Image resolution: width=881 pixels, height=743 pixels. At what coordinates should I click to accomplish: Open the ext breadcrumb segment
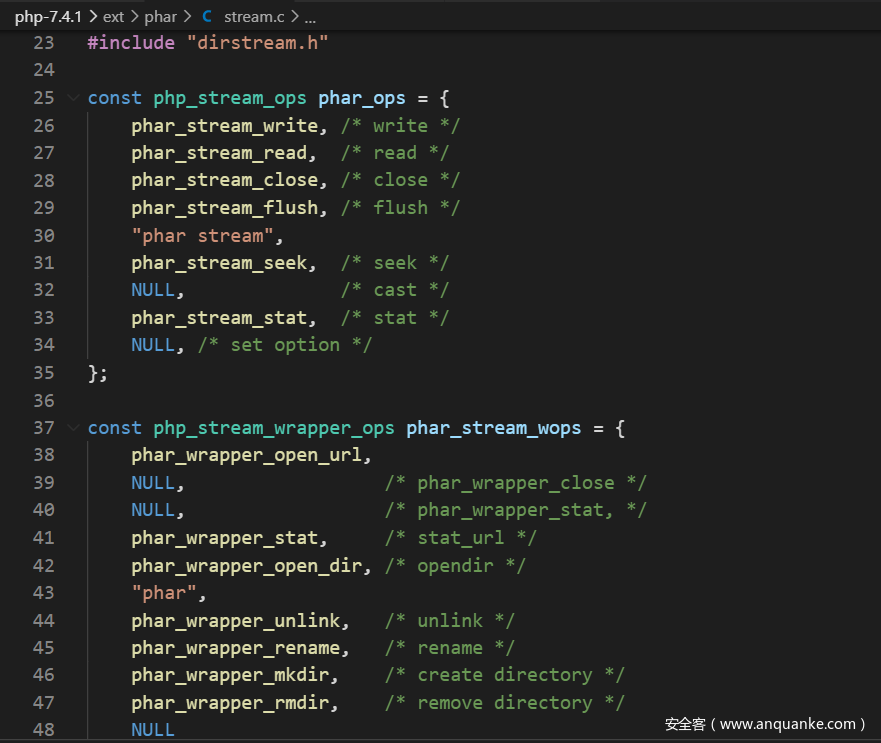coord(113,17)
